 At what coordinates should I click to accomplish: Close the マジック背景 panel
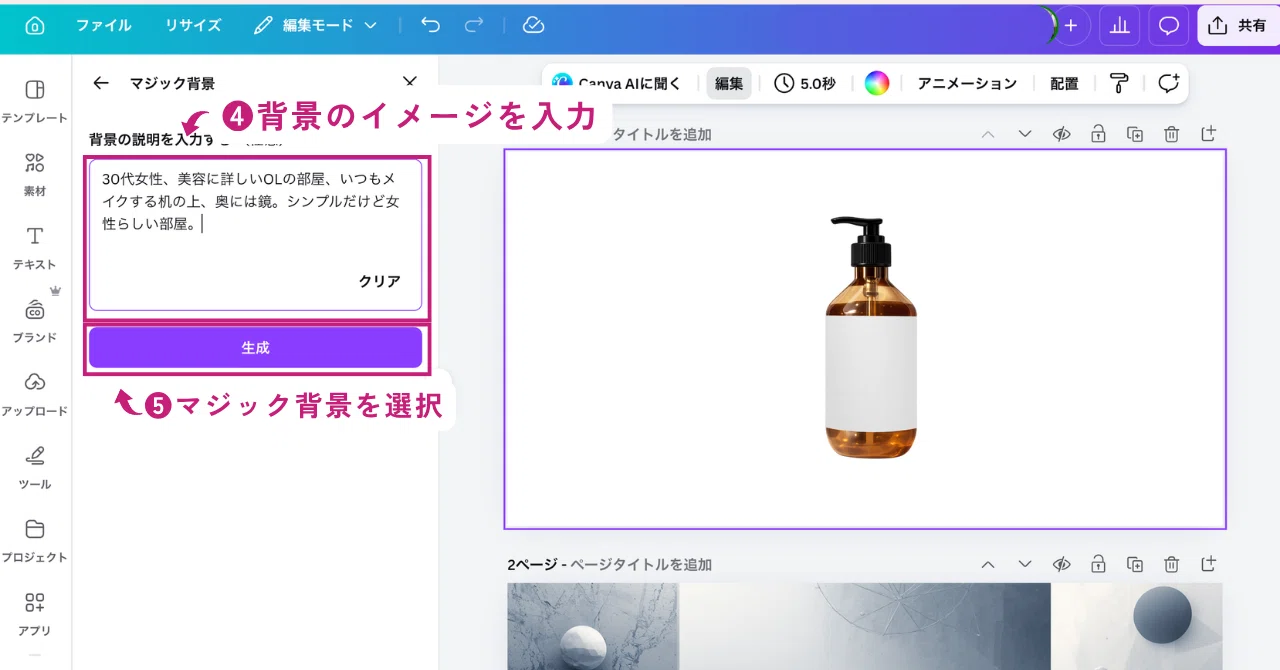pos(410,82)
